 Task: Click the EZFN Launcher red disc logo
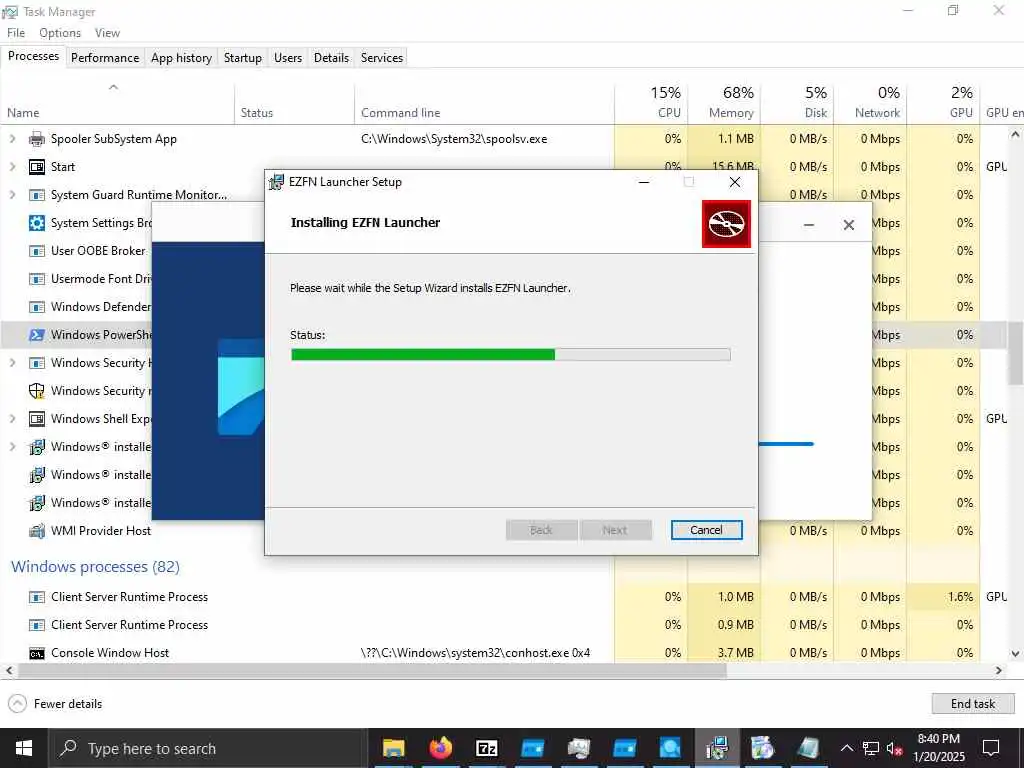[726, 224]
